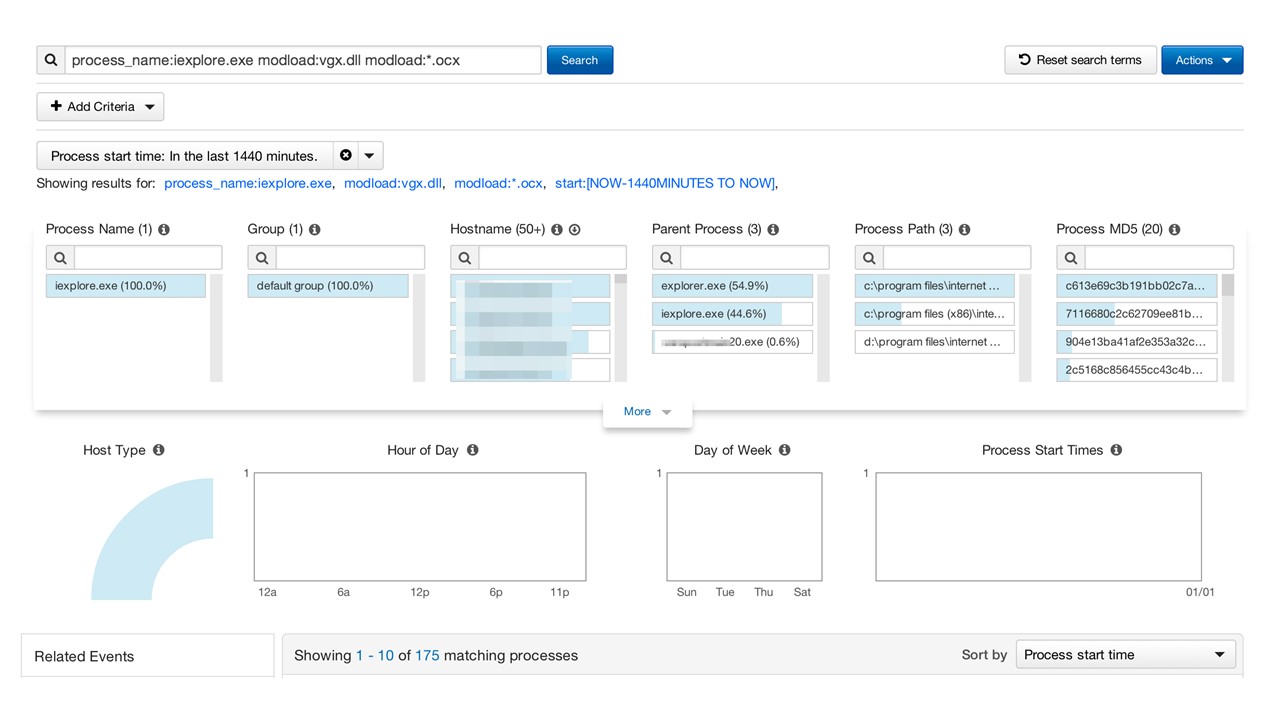Click the info icon beside Host Type

(x=158, y=450)
